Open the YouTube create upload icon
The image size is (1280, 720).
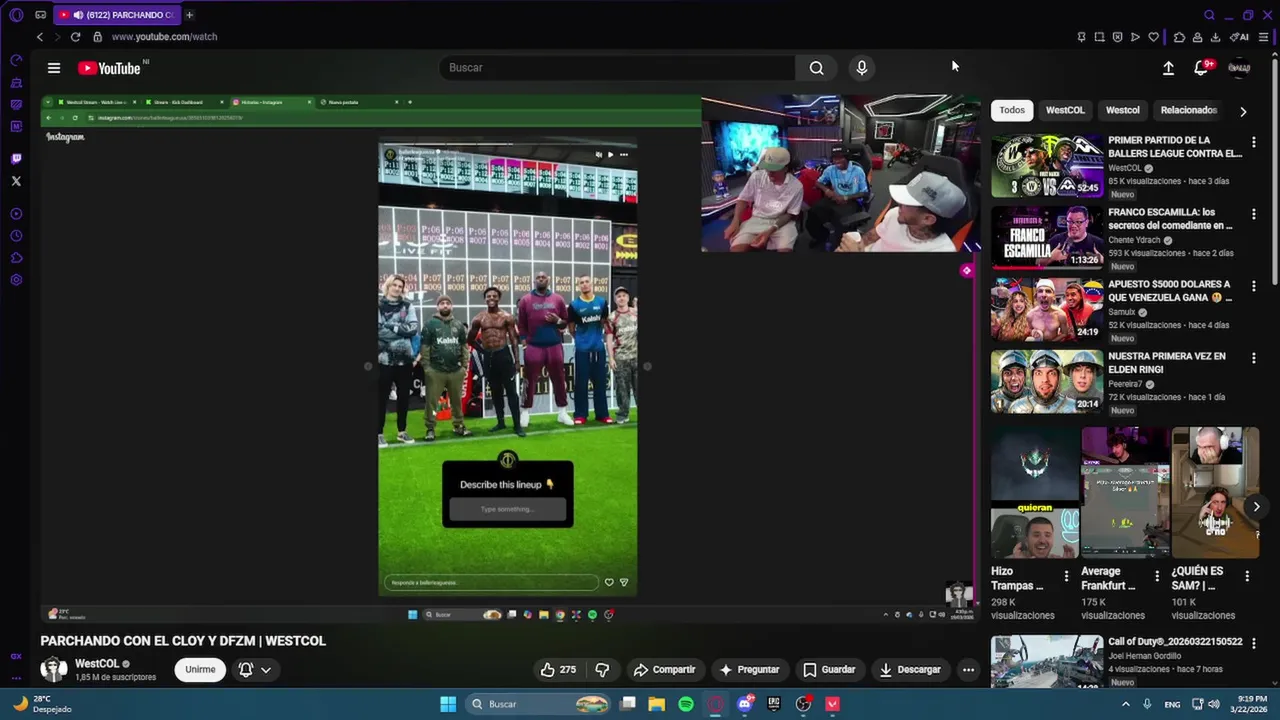point(1168,68)
